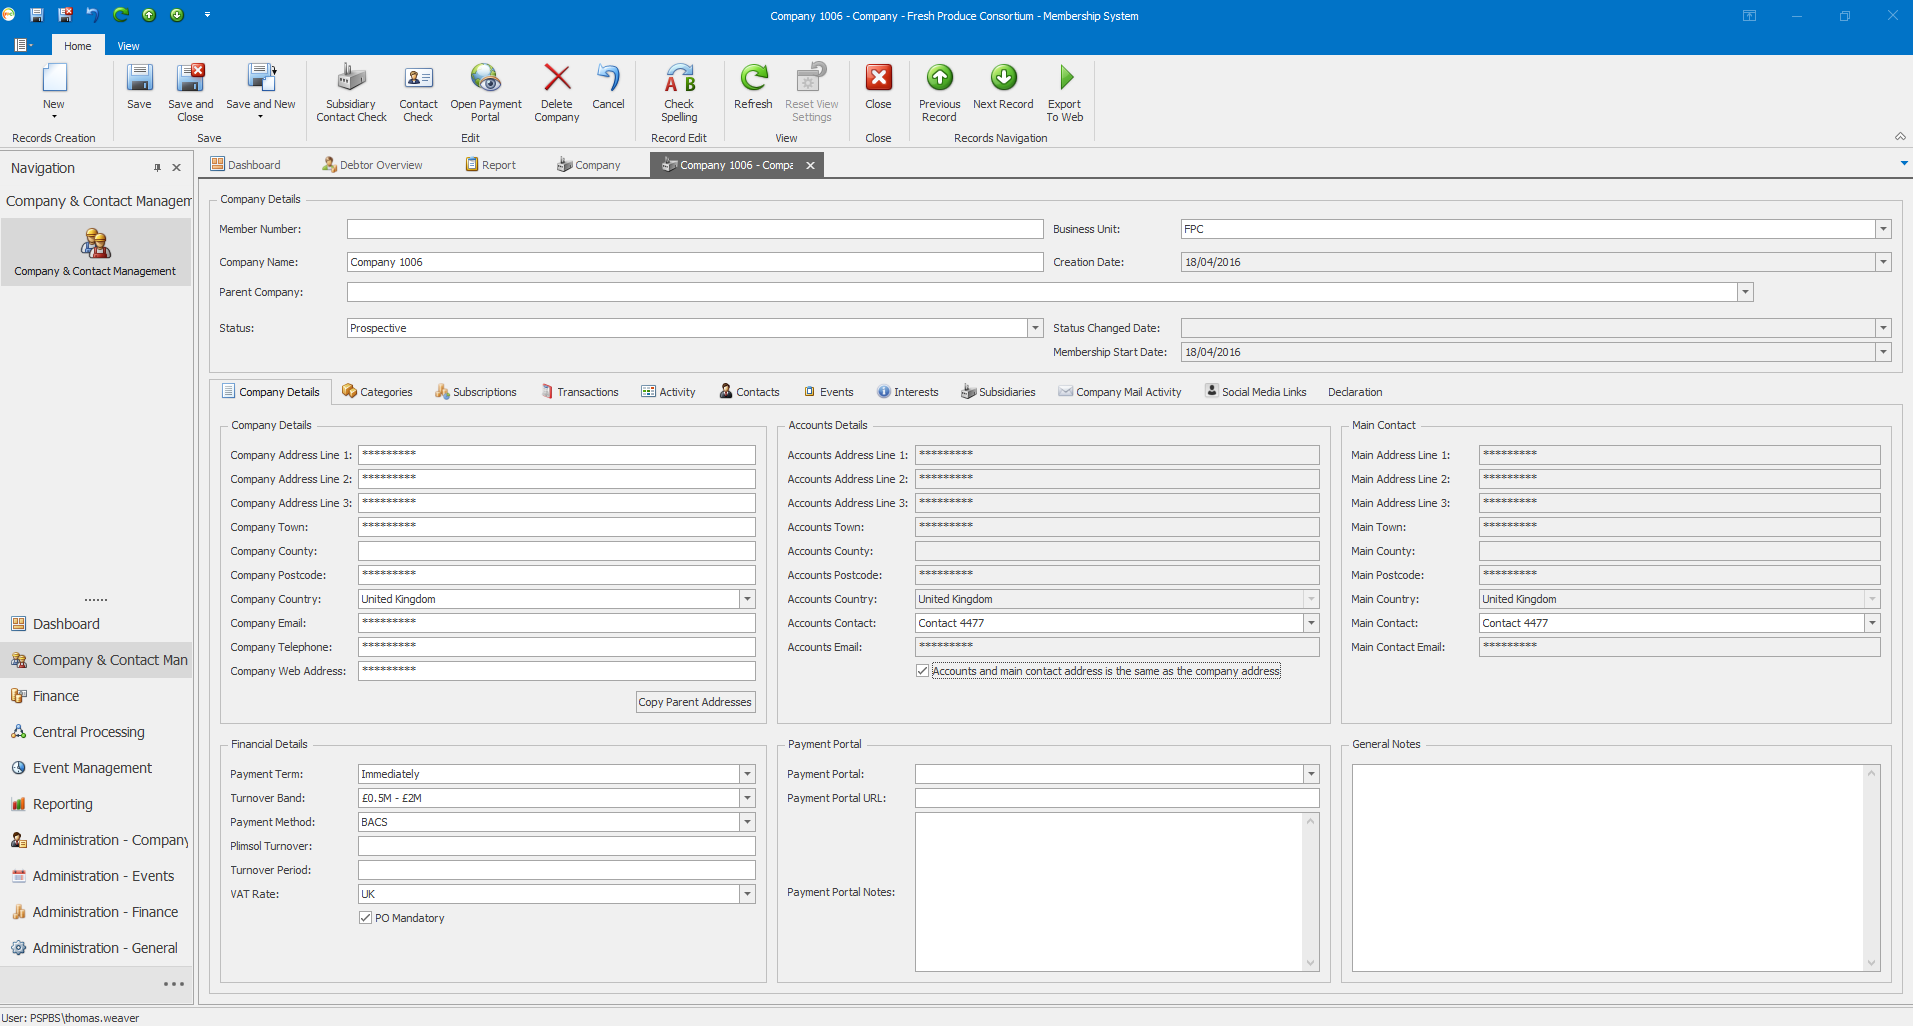Open Administration - General in navigation

click(96, 948)
